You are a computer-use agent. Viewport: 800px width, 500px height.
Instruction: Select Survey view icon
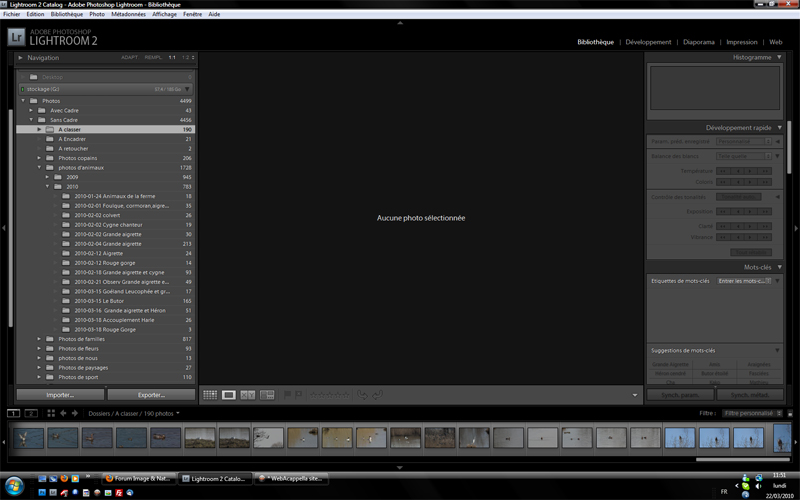tap(267, 395)
